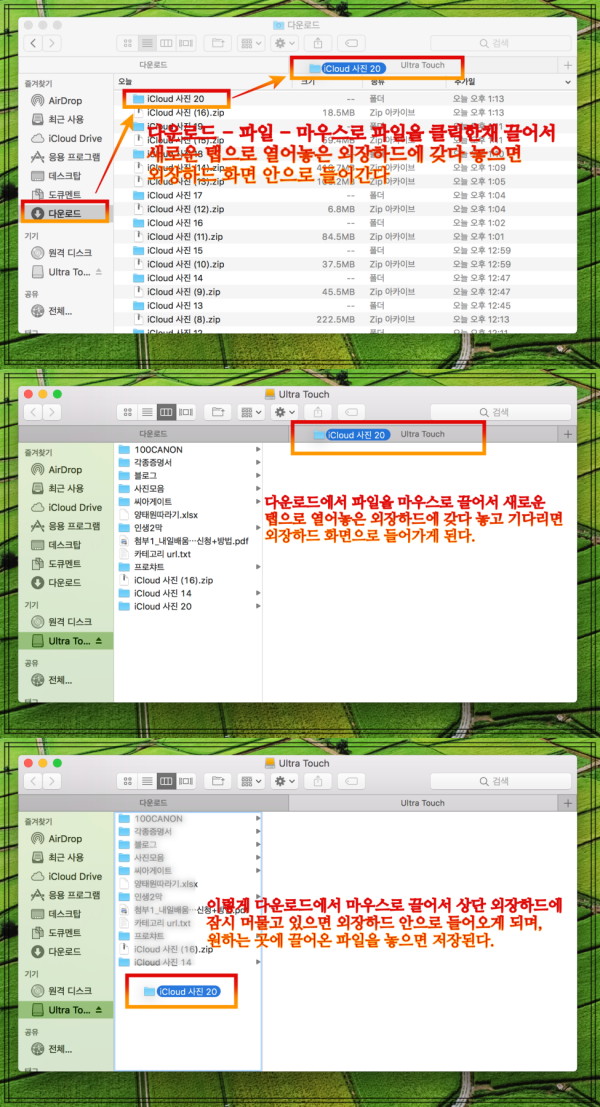
Task: Click edit tags button in top 다운로드 window
Action: (352, 43)
